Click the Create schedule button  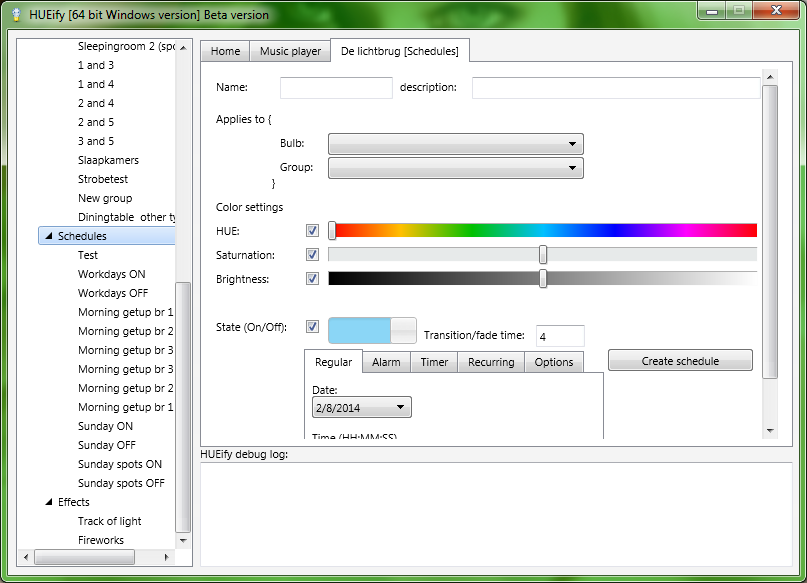tap(680, 361)
